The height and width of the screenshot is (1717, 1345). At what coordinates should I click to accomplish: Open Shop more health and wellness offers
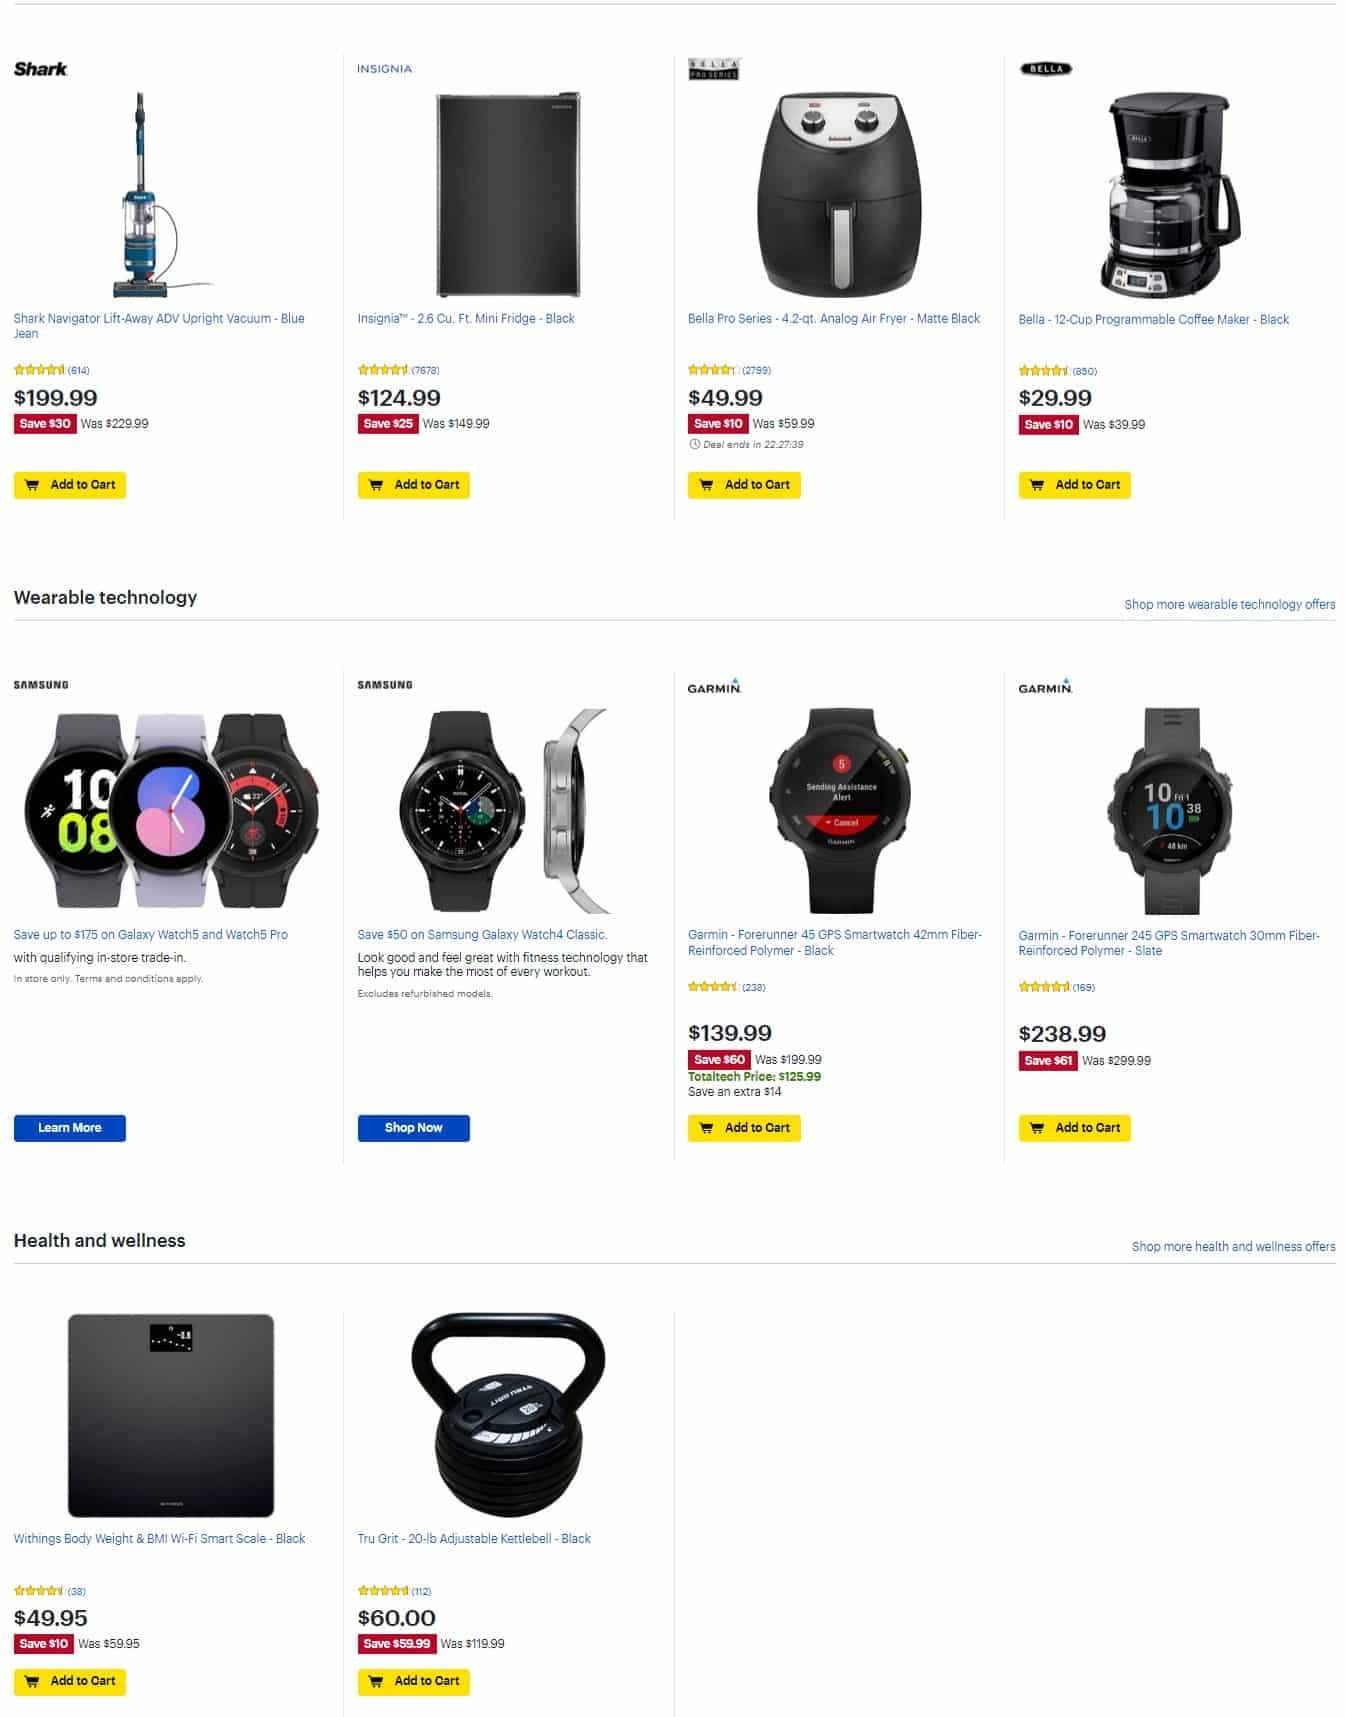(x=1233, y=1246)
